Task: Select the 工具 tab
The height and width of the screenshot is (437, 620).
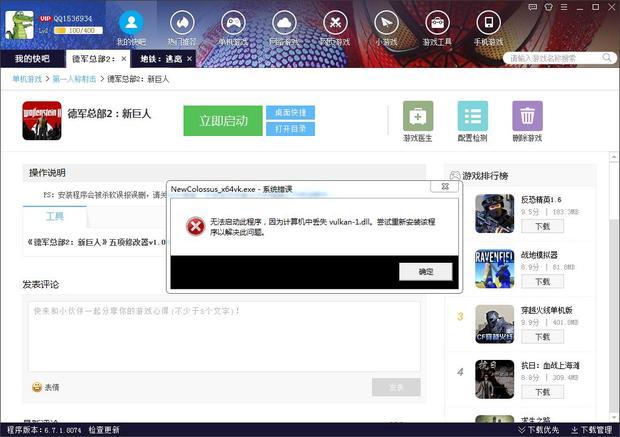Action: point(54,217)
